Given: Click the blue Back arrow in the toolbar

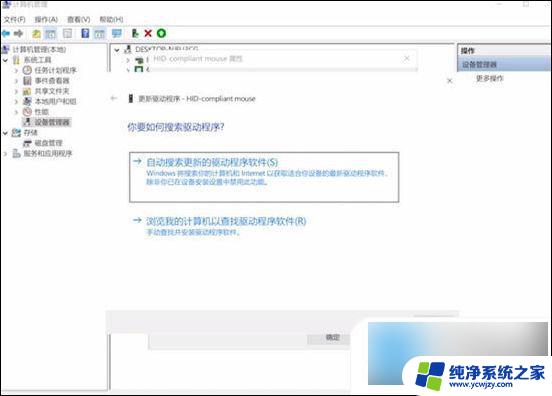Looking at the screenshot, I should tap(6, 33).
